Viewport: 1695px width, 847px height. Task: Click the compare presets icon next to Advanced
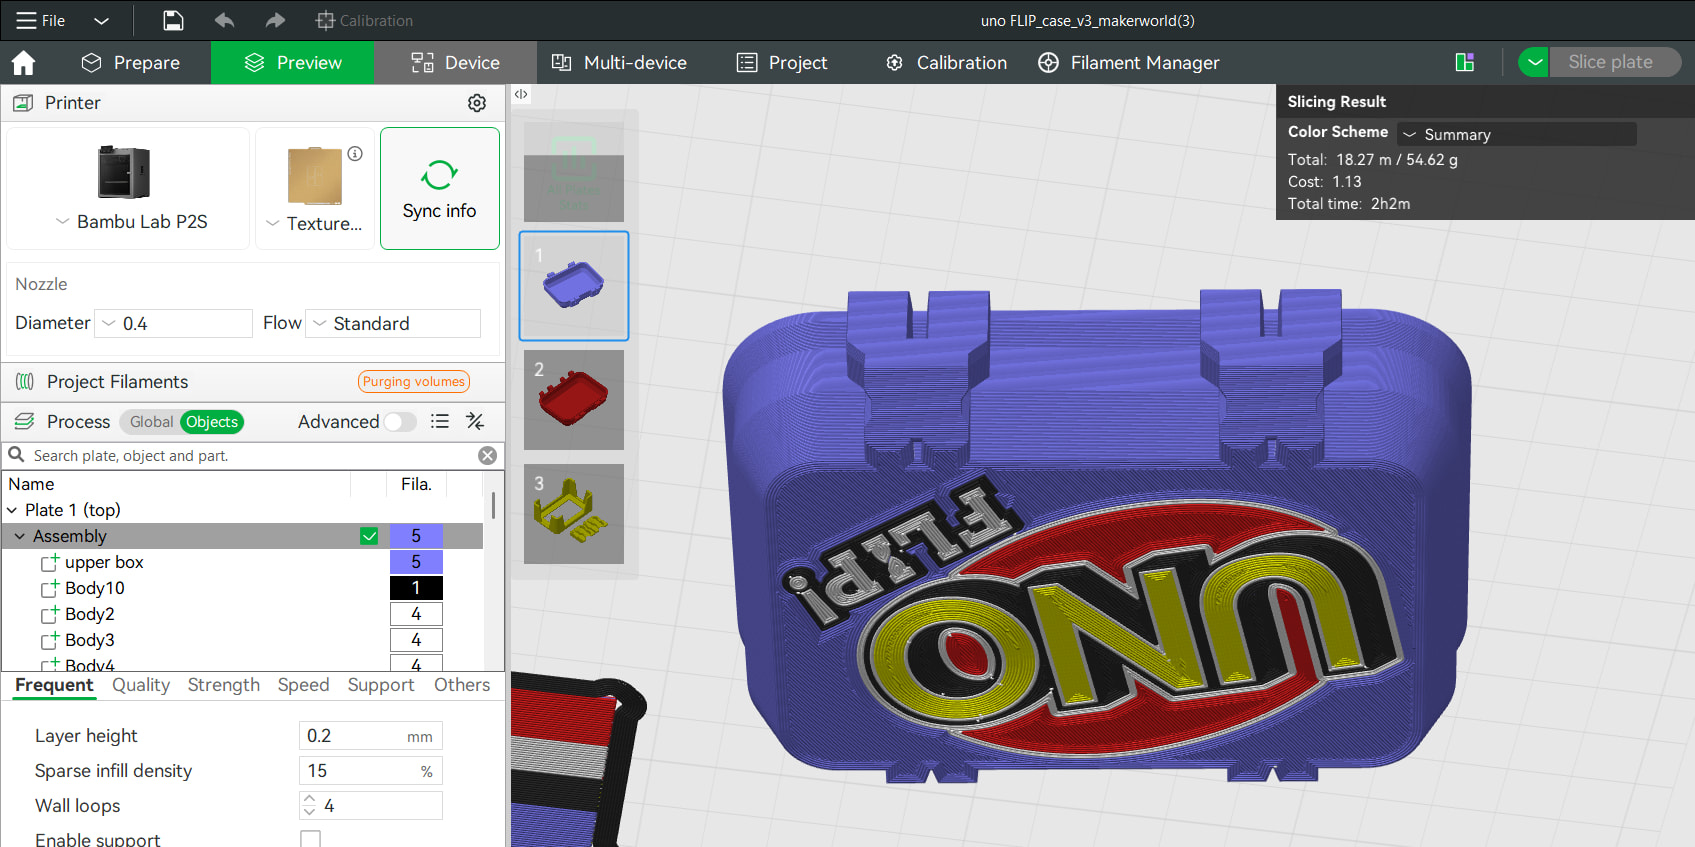475,422
